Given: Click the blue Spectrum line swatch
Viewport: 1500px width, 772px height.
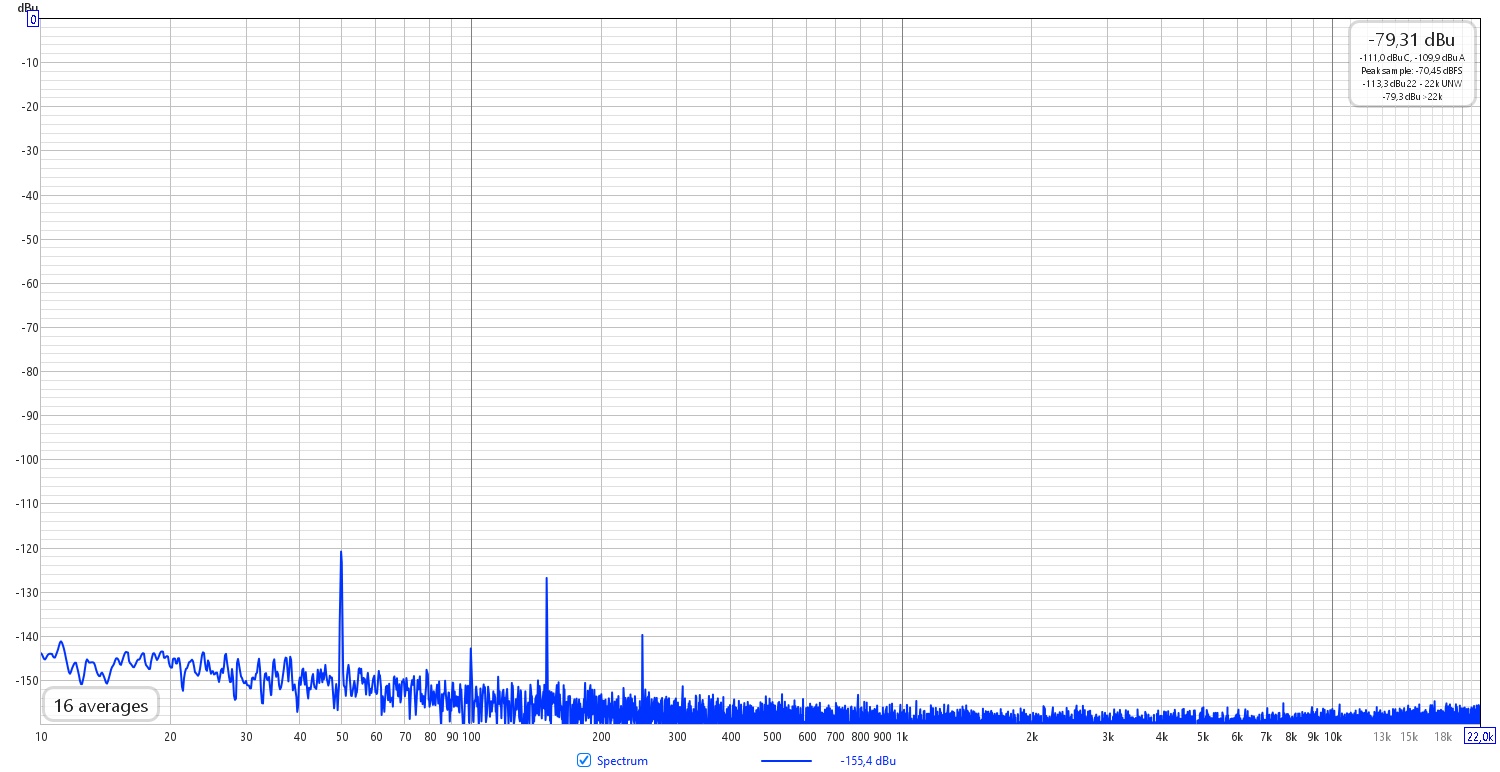Looking at the screenshot, I should (786, 761).
